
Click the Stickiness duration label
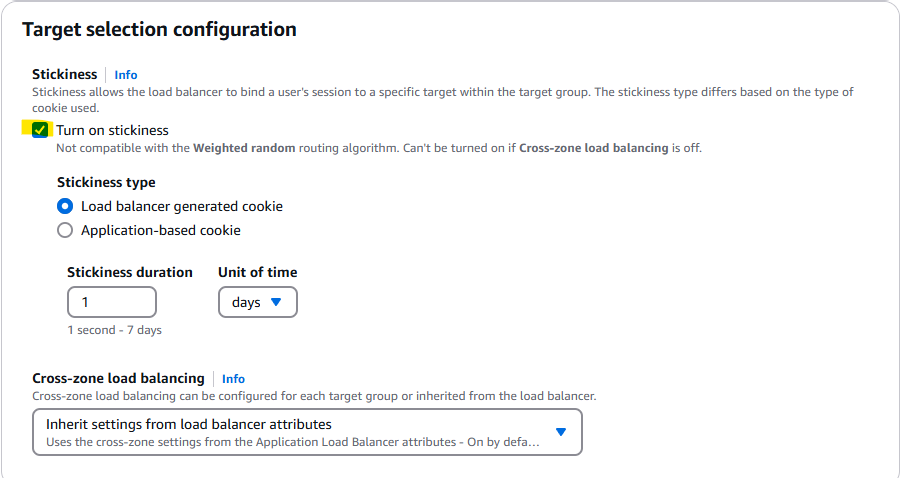[130, 272]
